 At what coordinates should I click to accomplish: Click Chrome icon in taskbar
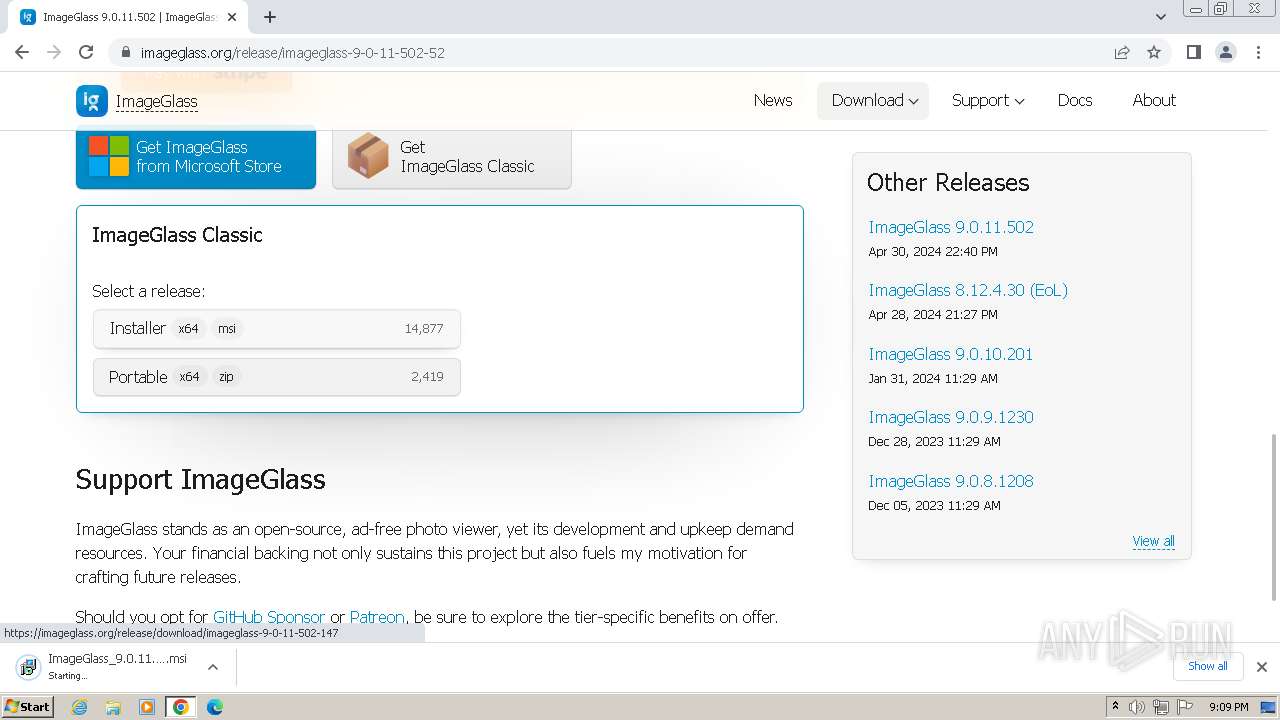click(x=181, y=707)
